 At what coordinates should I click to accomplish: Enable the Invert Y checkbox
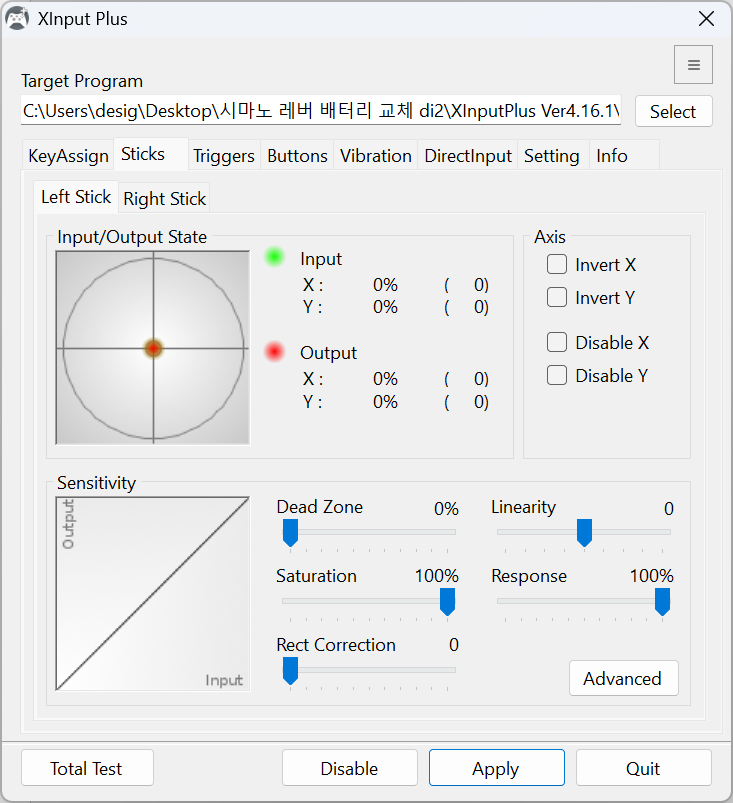[557, 298]
